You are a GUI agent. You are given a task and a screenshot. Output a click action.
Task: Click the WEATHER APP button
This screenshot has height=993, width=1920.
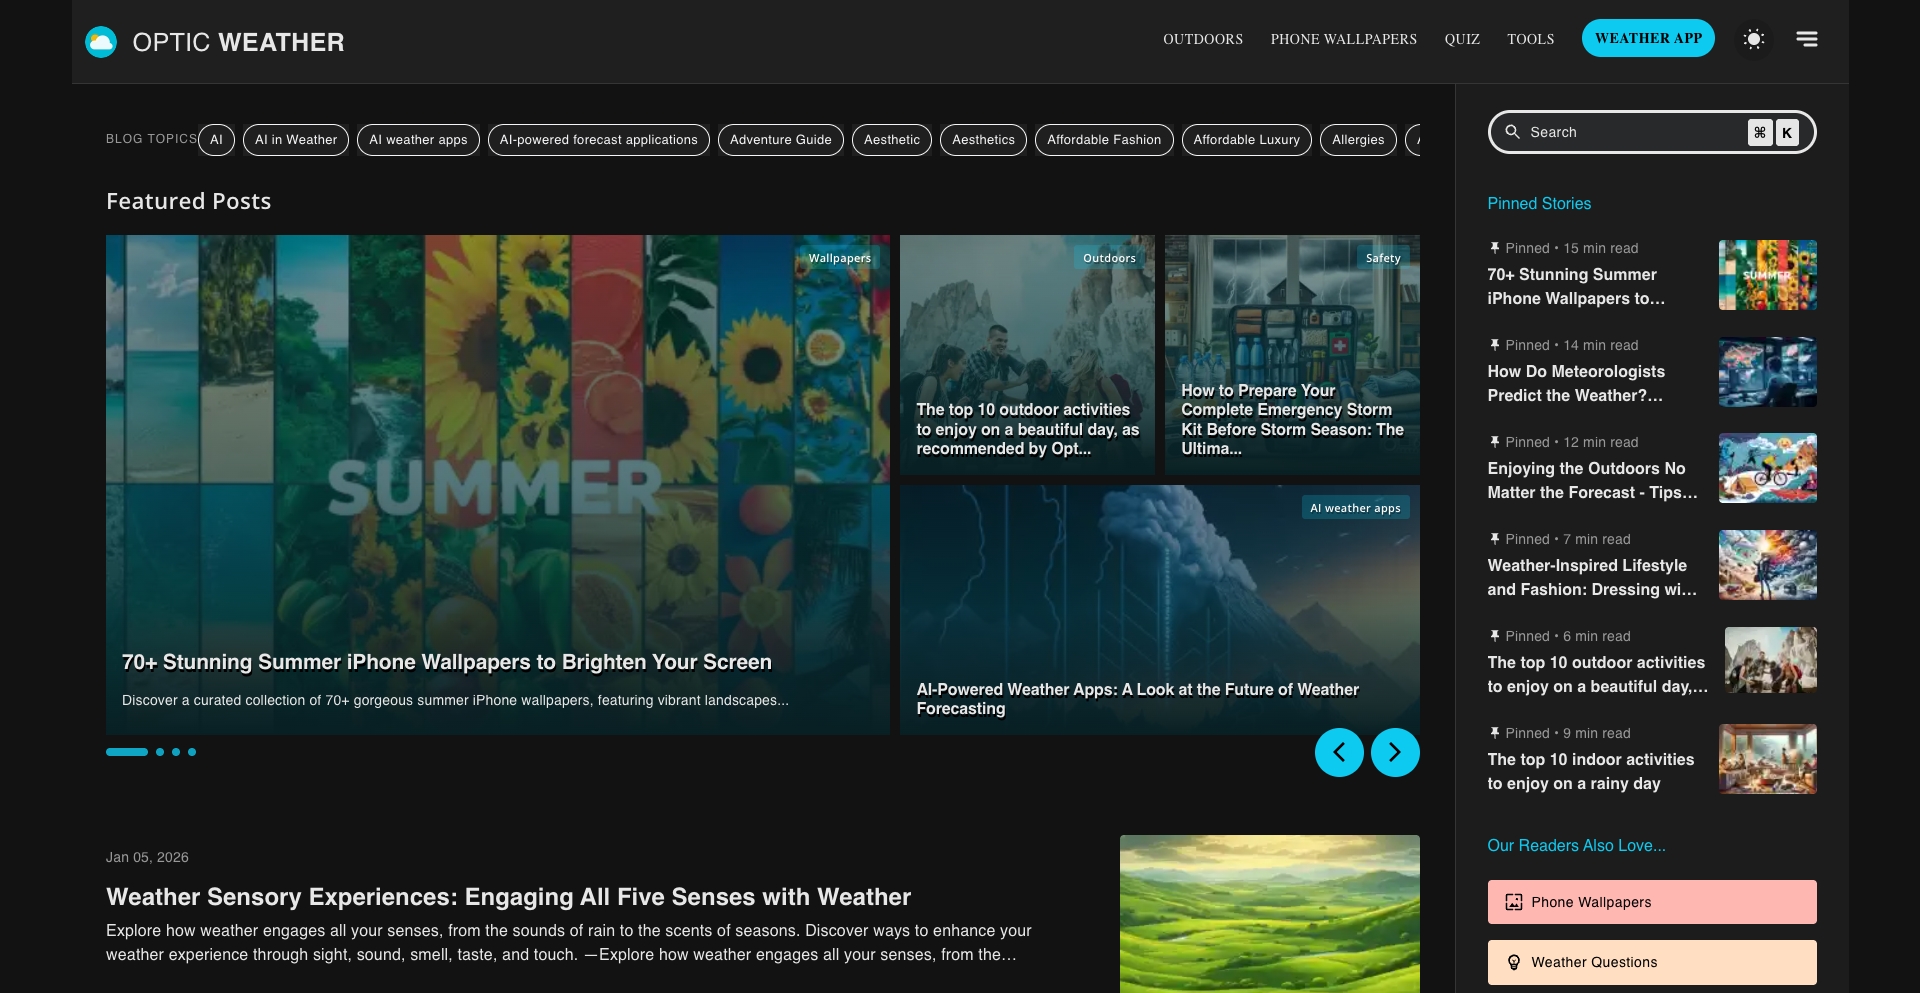[1648, 38]
